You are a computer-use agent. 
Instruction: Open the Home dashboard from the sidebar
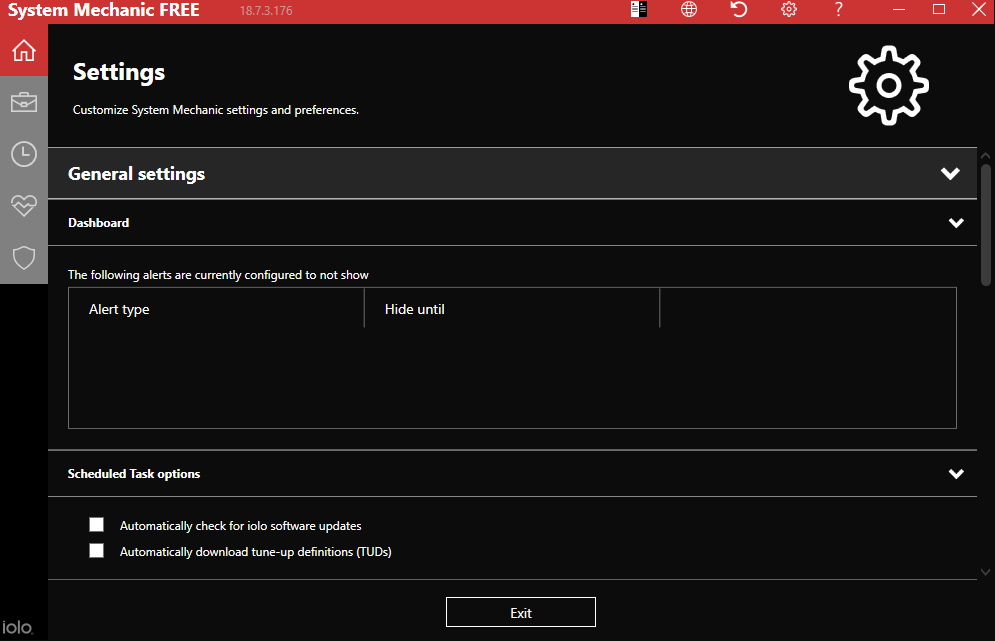24,50
